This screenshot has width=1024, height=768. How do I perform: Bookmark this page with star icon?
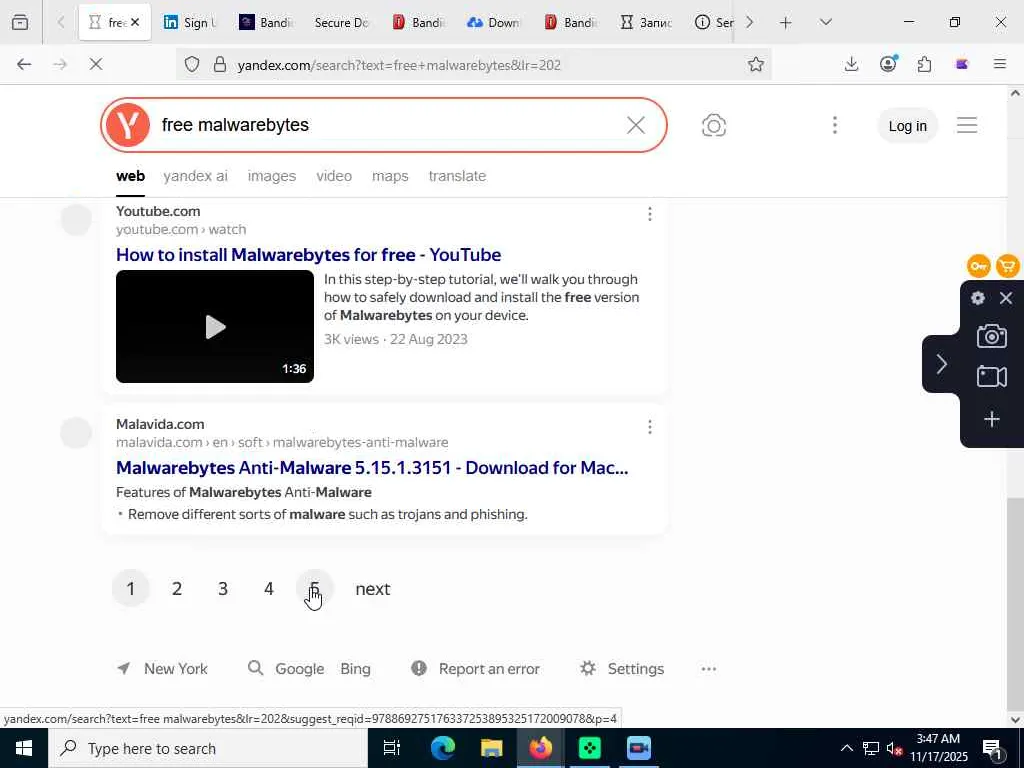click(756, 64)
